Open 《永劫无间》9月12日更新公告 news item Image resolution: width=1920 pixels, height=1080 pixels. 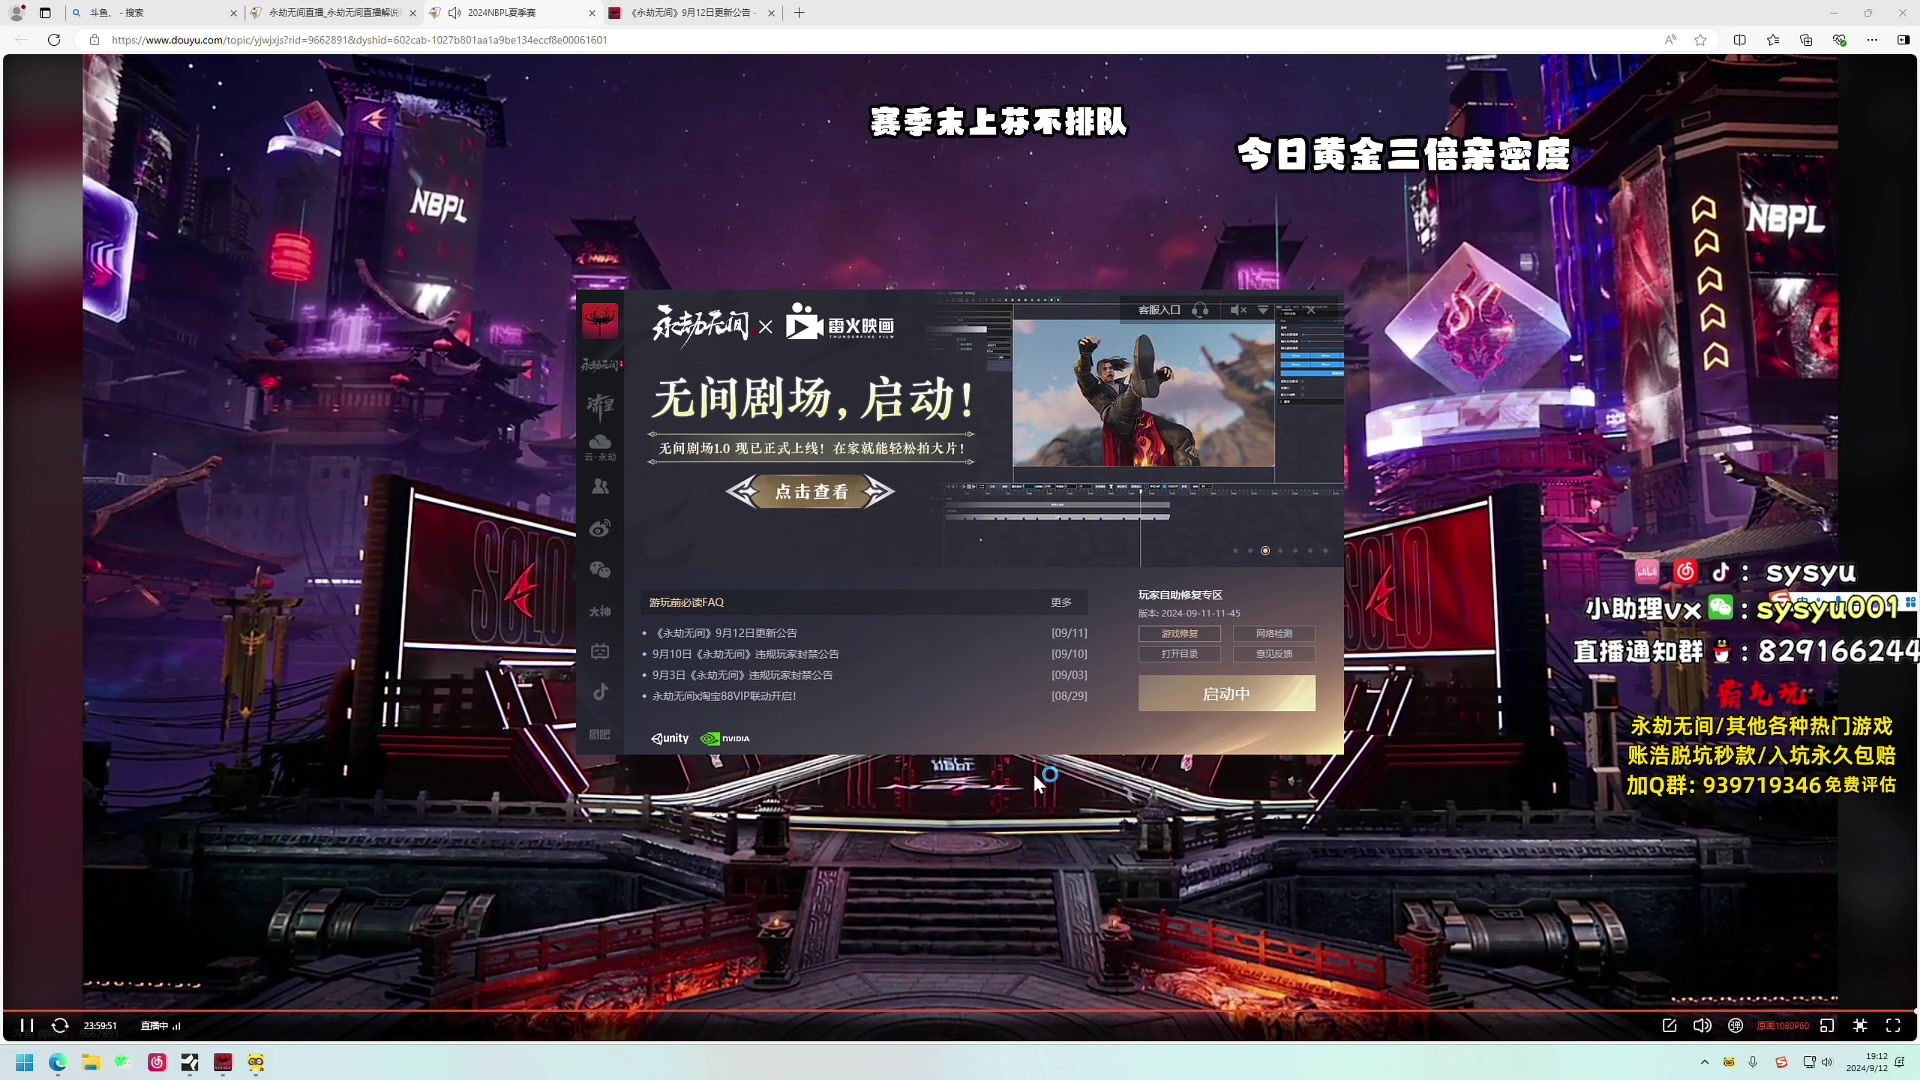[x=725, y=633]
